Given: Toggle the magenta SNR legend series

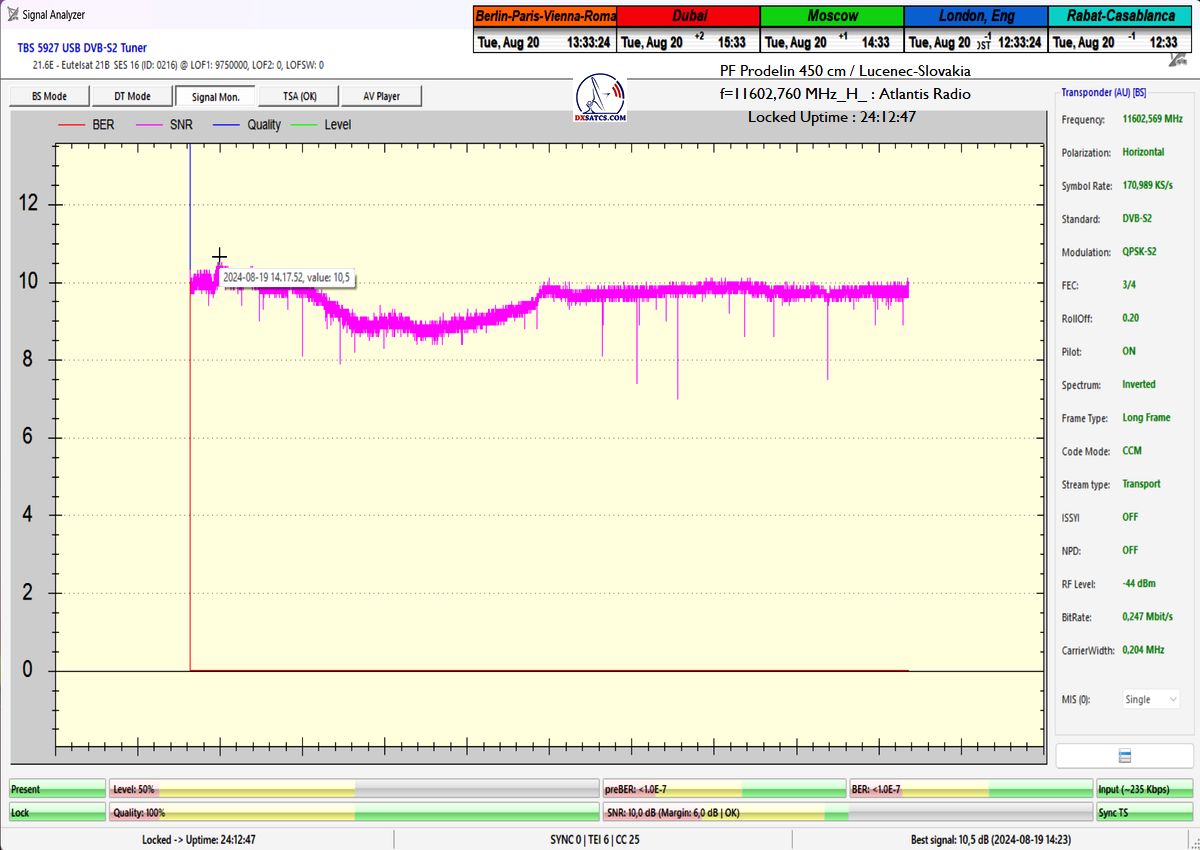Looking at the screenshot, I should (166, 125).
